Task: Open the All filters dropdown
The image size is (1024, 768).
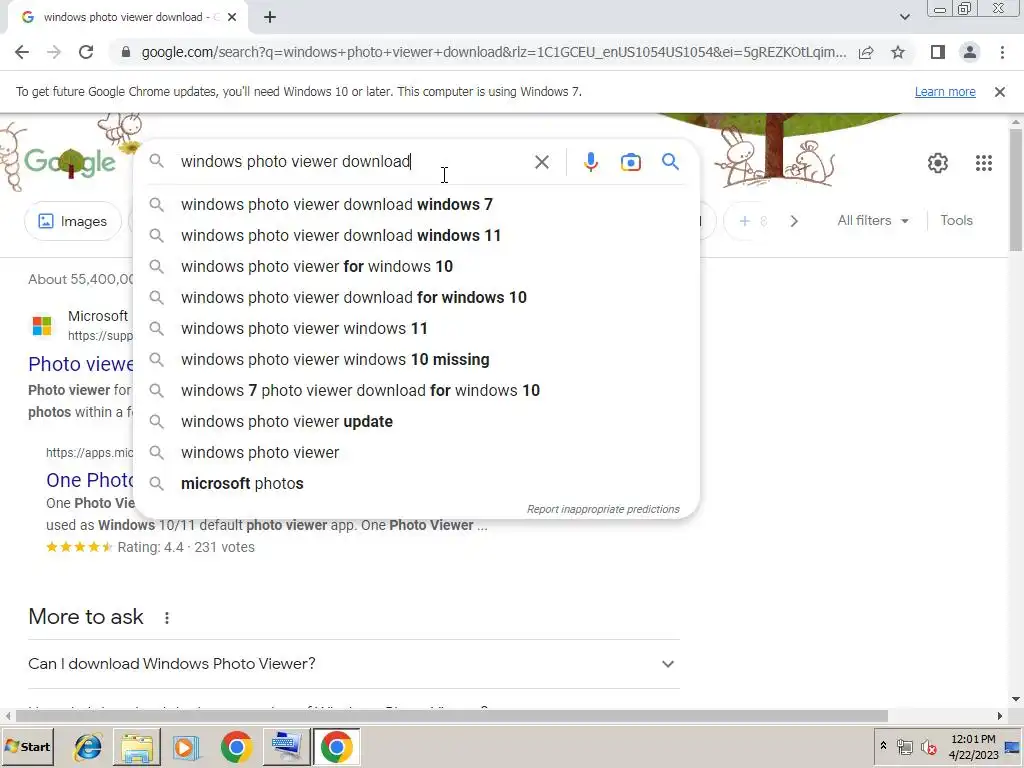Action: (872, 221)
